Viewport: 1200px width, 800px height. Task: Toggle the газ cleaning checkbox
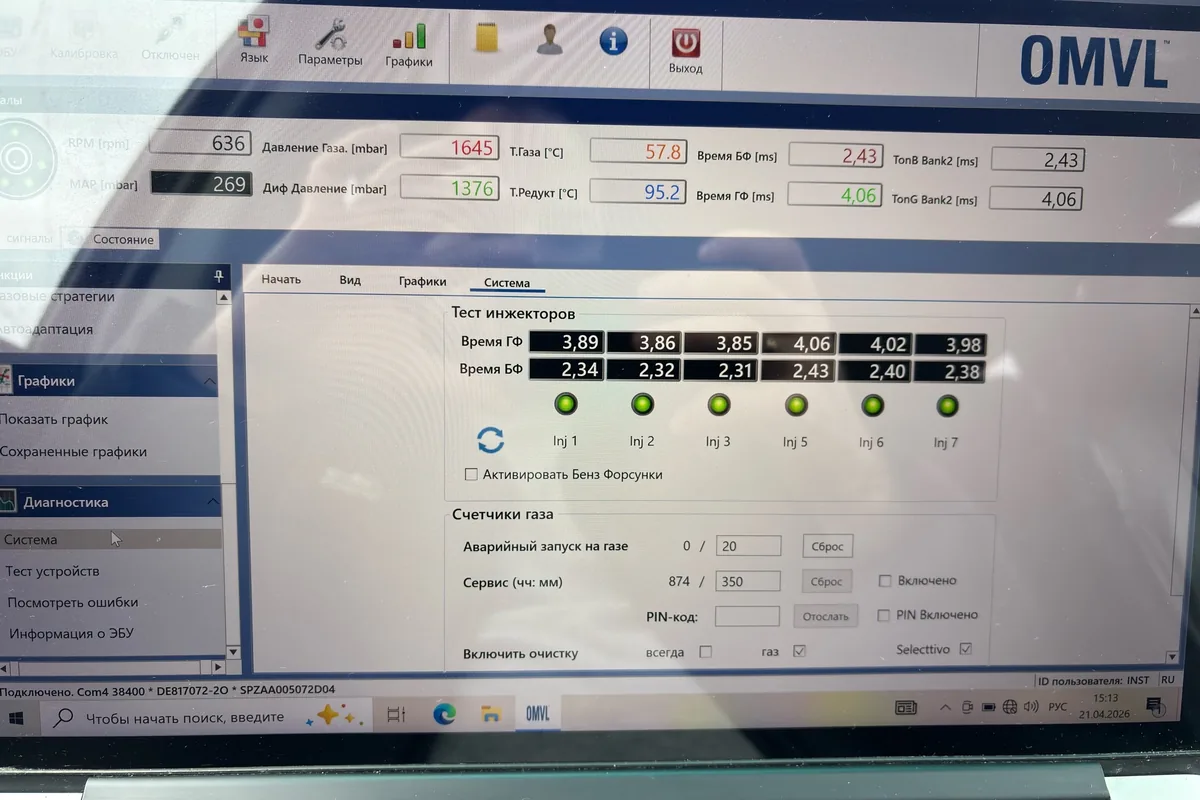799,651
